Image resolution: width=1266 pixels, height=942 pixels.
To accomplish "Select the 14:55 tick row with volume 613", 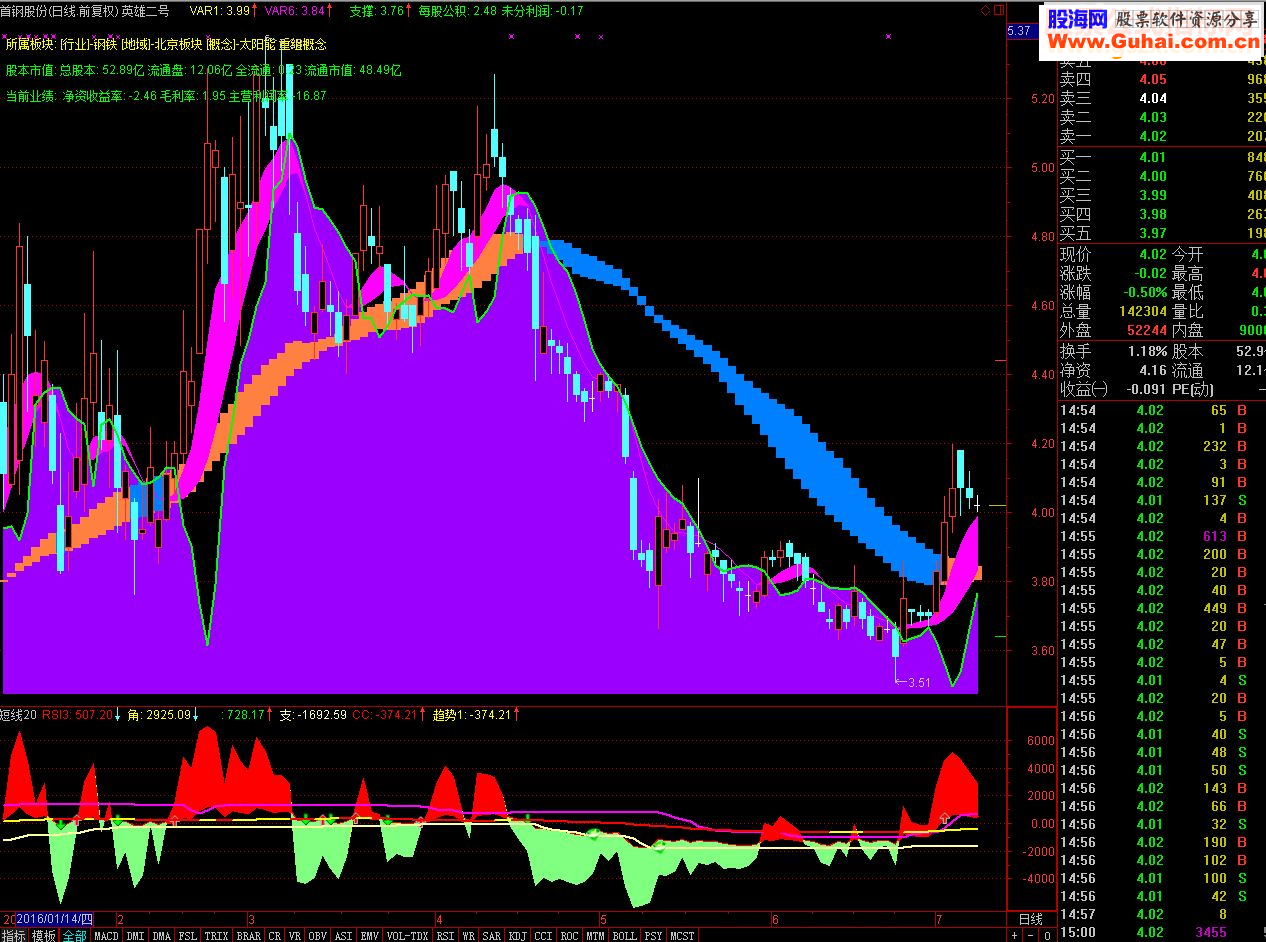I will [x=1162, y=536].
